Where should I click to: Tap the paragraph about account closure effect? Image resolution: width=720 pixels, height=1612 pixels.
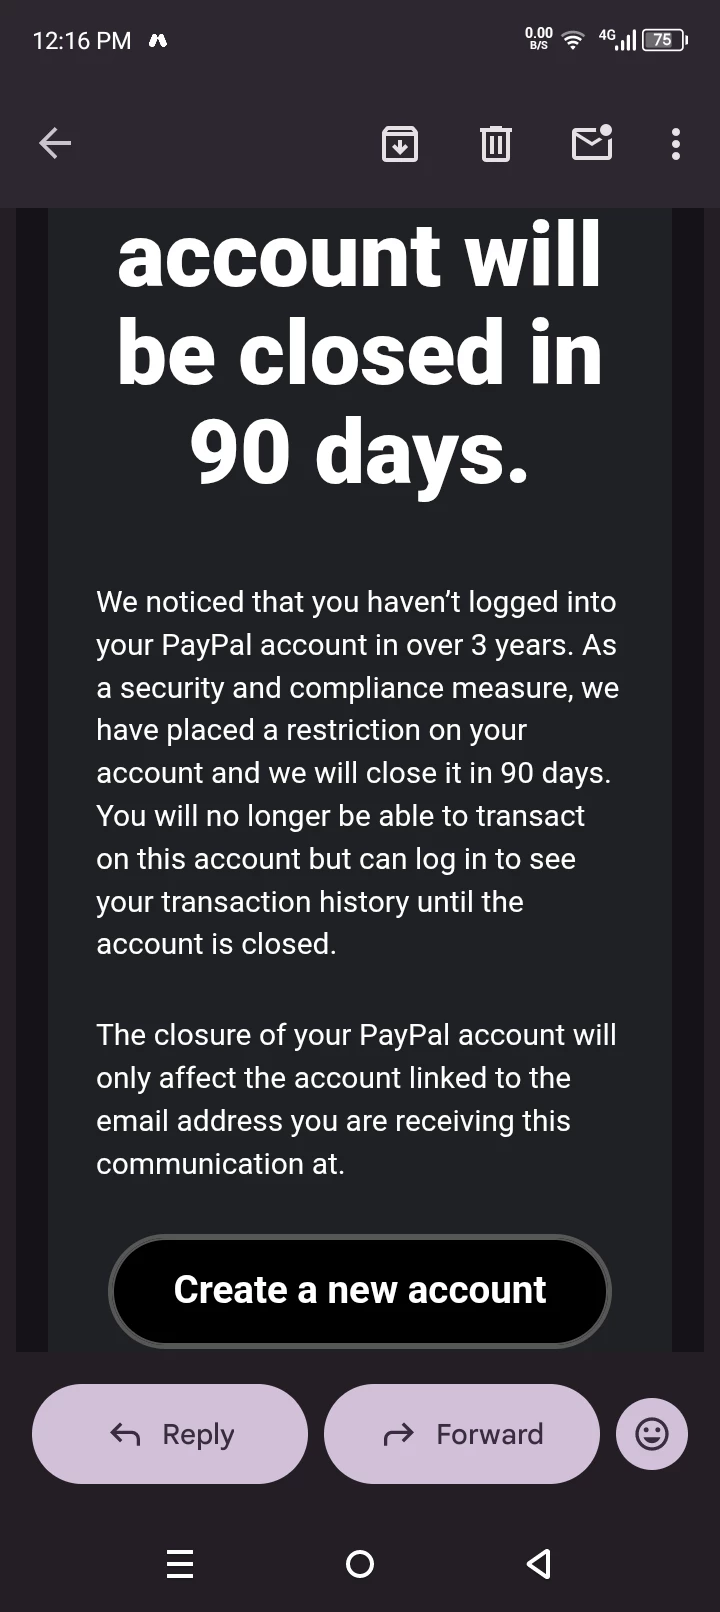[356, 1099]
